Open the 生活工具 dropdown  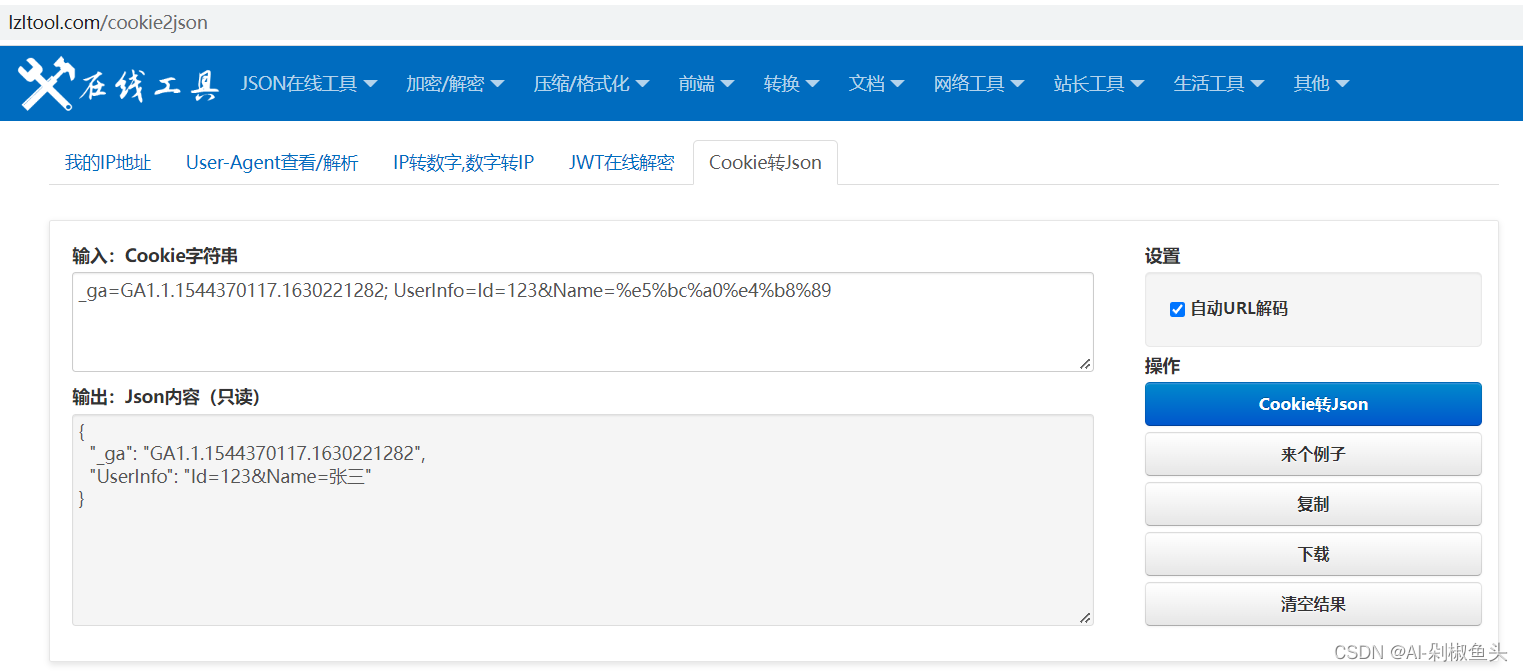point(1218,83)
